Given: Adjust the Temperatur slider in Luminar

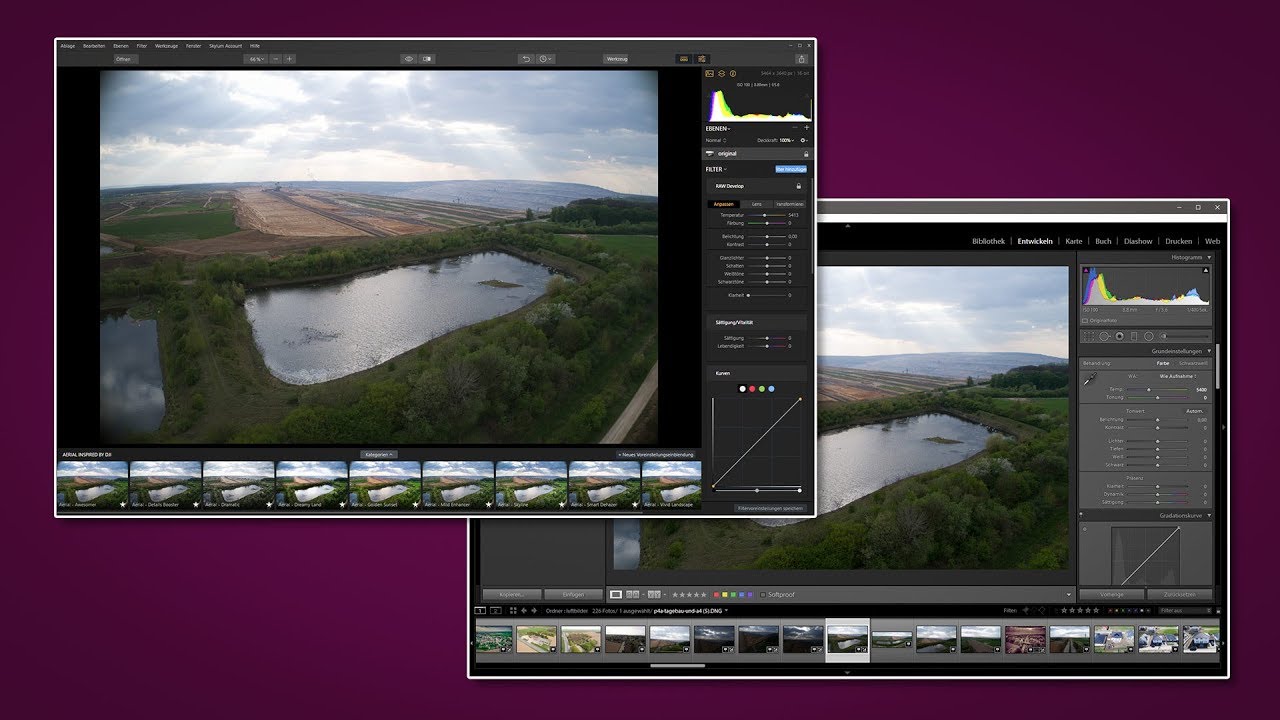Looking at the screenshot, I should (x=767, y=215).
